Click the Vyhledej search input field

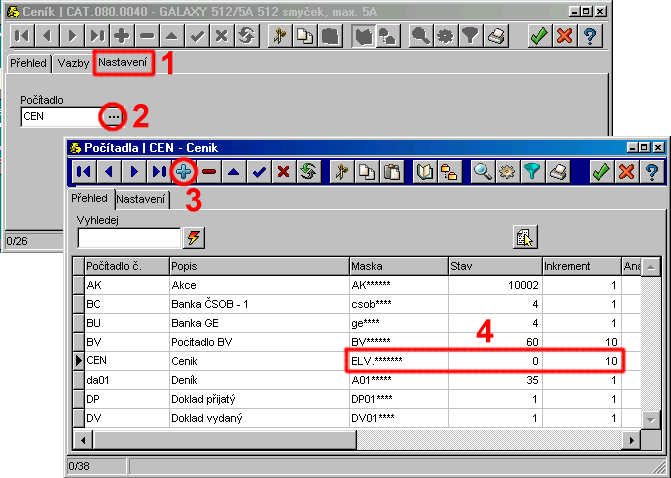point(128,237)
